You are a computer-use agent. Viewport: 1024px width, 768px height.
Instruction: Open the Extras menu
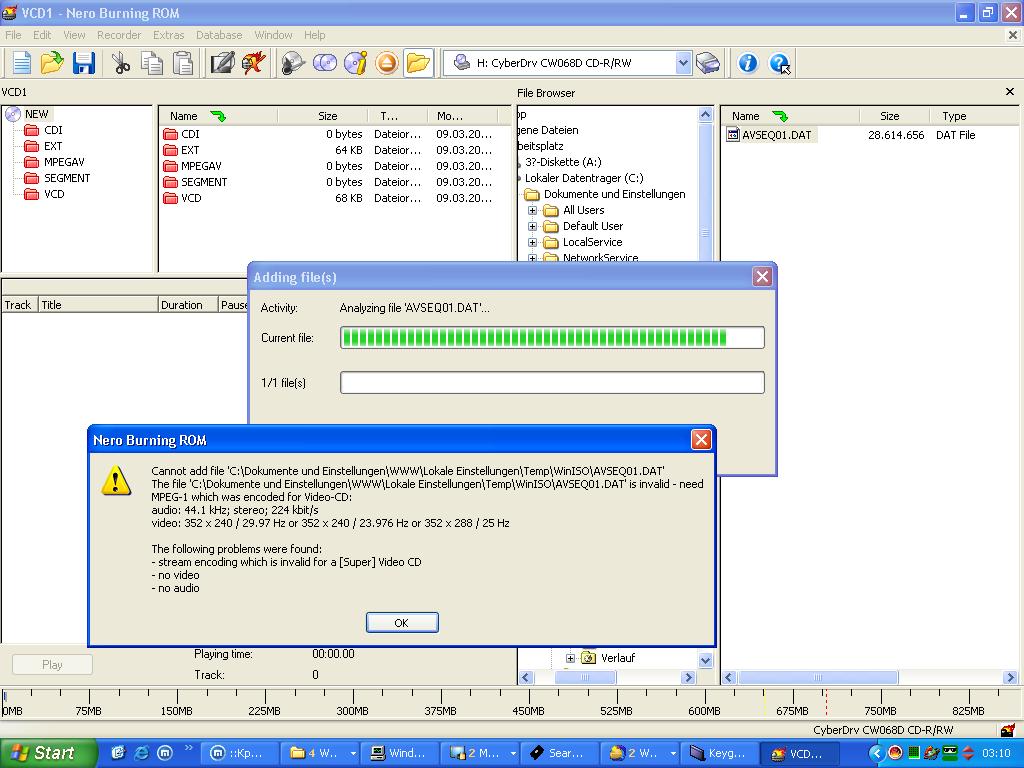coord(168,35)
